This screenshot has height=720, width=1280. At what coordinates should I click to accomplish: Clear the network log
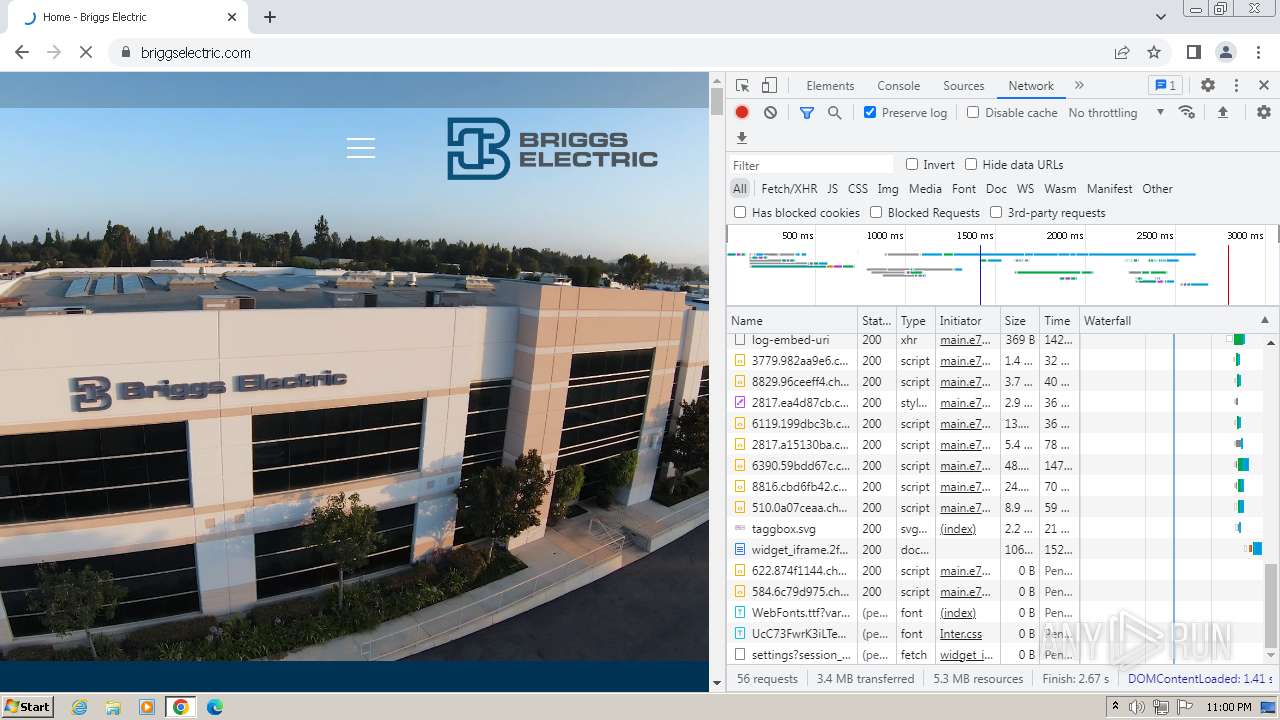(770, 113)
